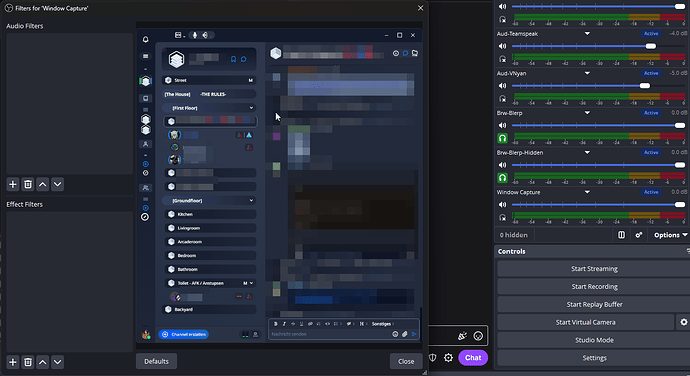Collapse the [Groundfloor] channel group
The image size is (690, 376).
pos(251,201)
